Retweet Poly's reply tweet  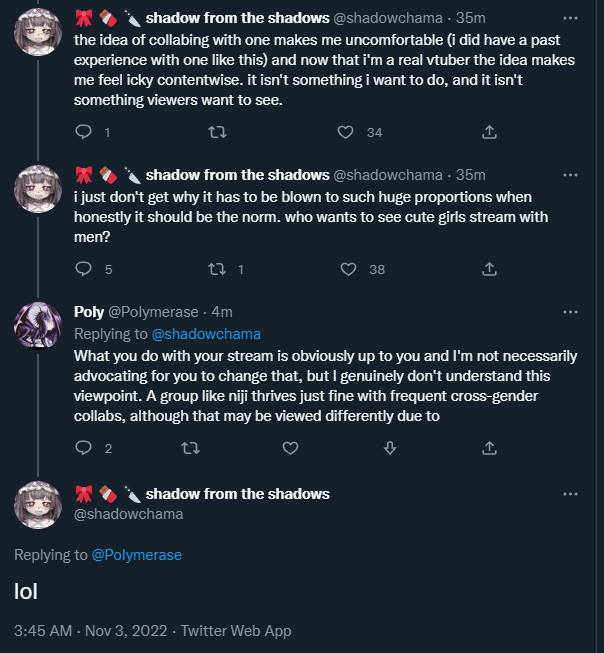[x=187, y=448]
